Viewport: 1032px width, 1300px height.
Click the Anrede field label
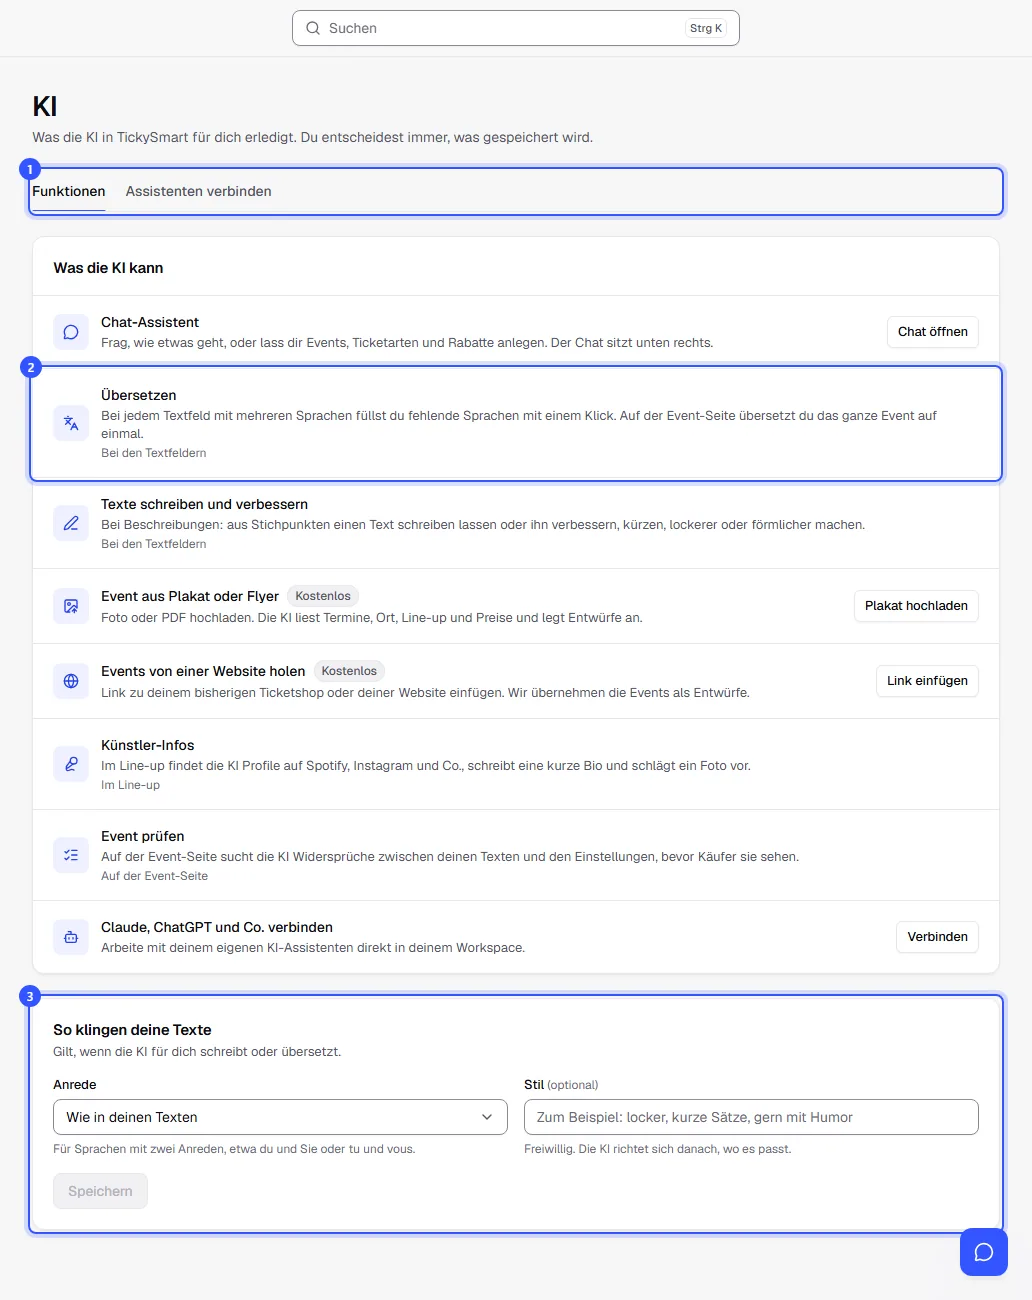click(75, 1085)
